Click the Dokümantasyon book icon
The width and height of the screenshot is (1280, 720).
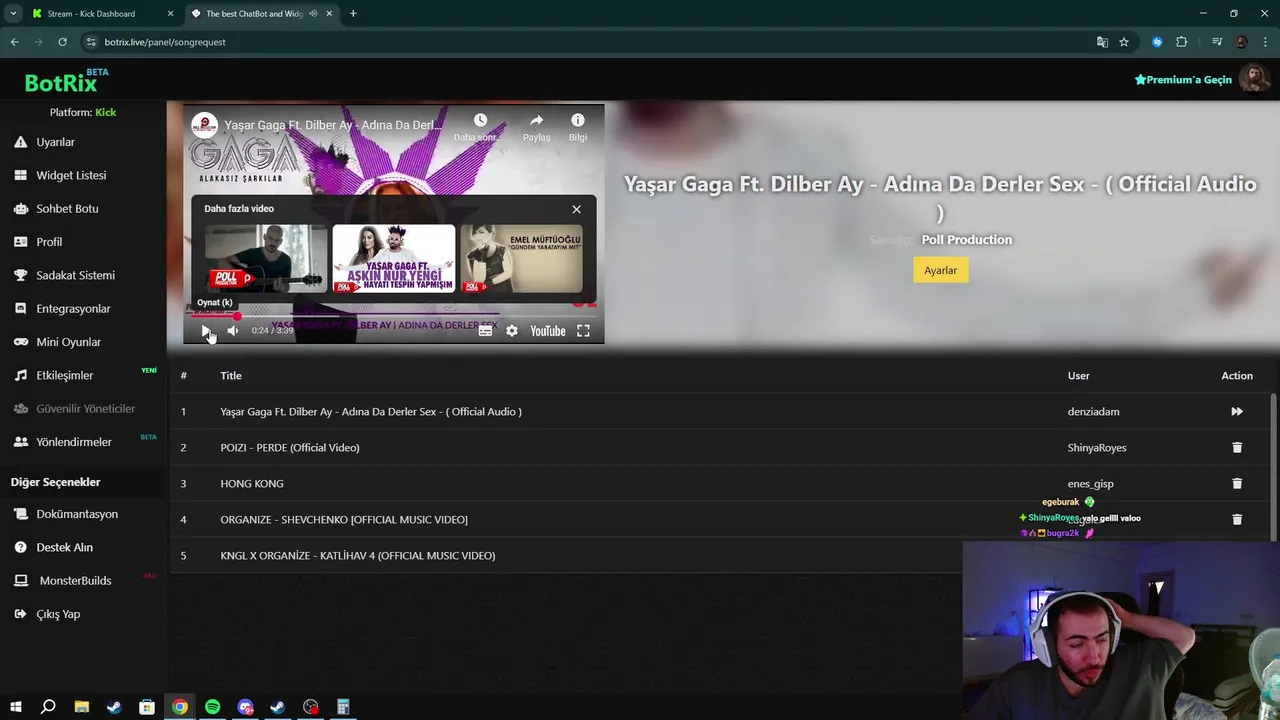20,514
